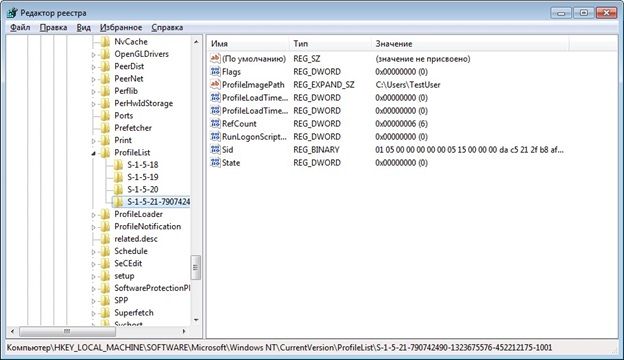The height and width of the screenshot is (360, 624).
Task: Click the tree vertical scrollbar thumb
Action: (196, 267)
